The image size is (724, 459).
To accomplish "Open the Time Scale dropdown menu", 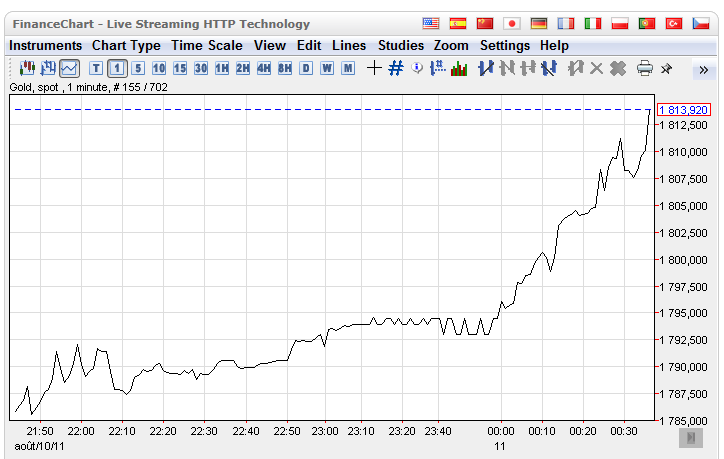I will (207, 45).
